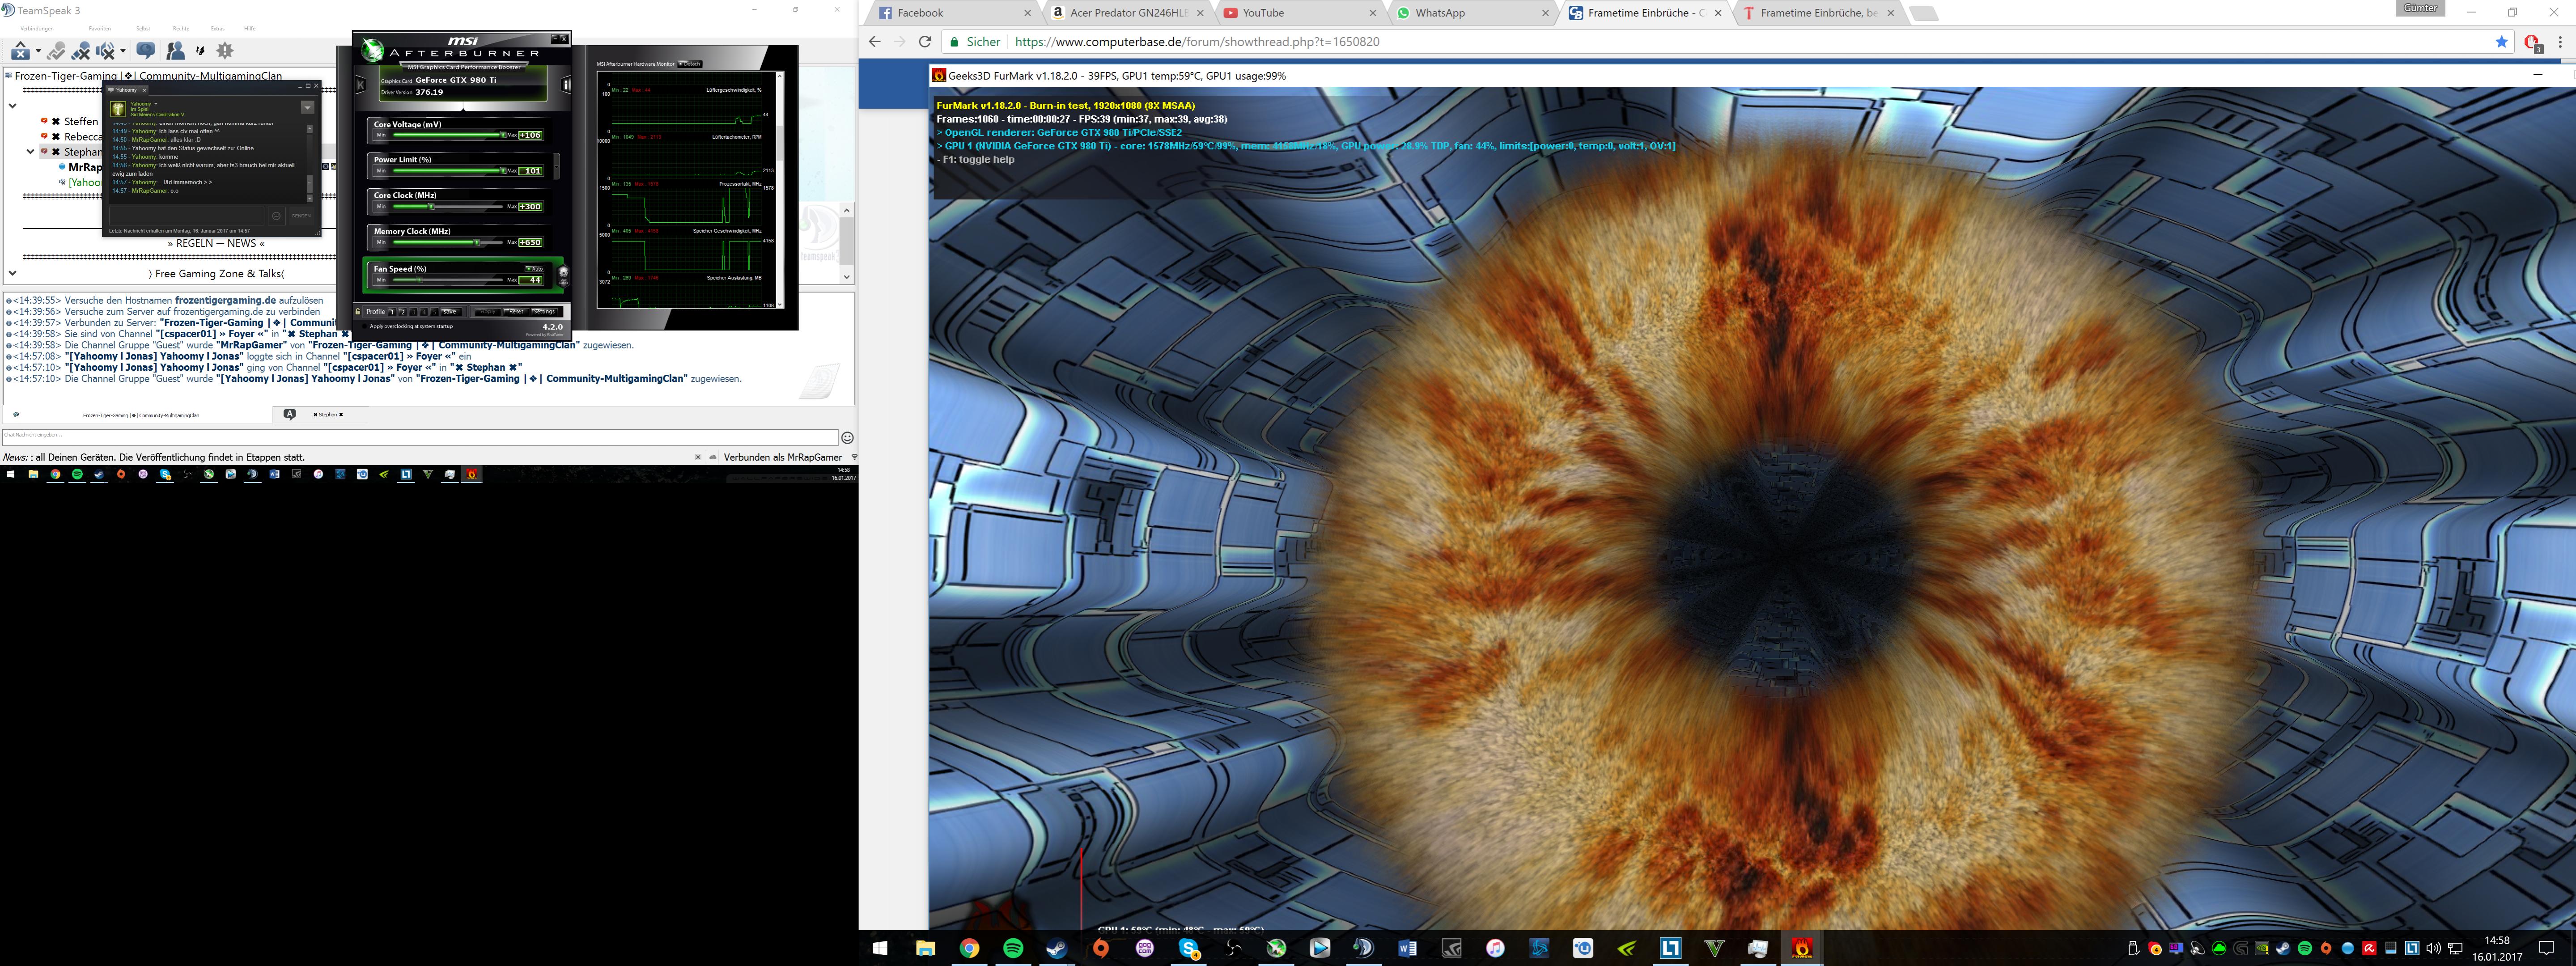Viewport: 2576px width, 966px height.
Task: Open Afterburner Kombustor K icon
Action: (x=361, y=85)
